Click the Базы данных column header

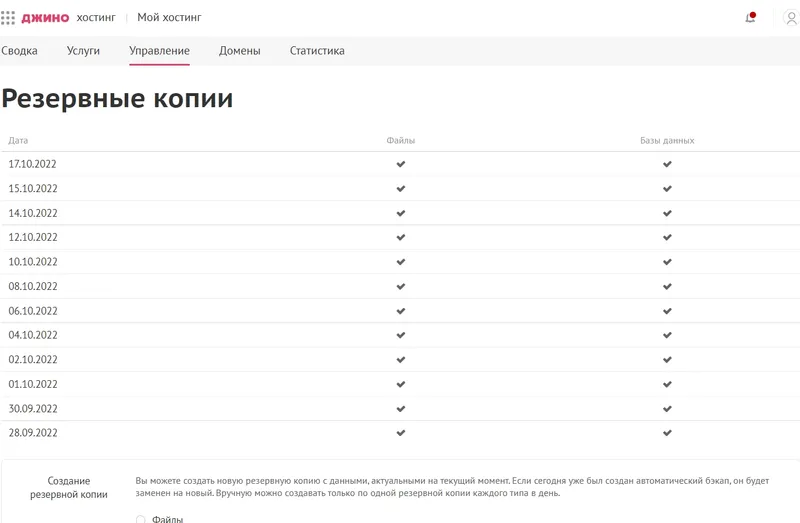click(x=667, y=140)
